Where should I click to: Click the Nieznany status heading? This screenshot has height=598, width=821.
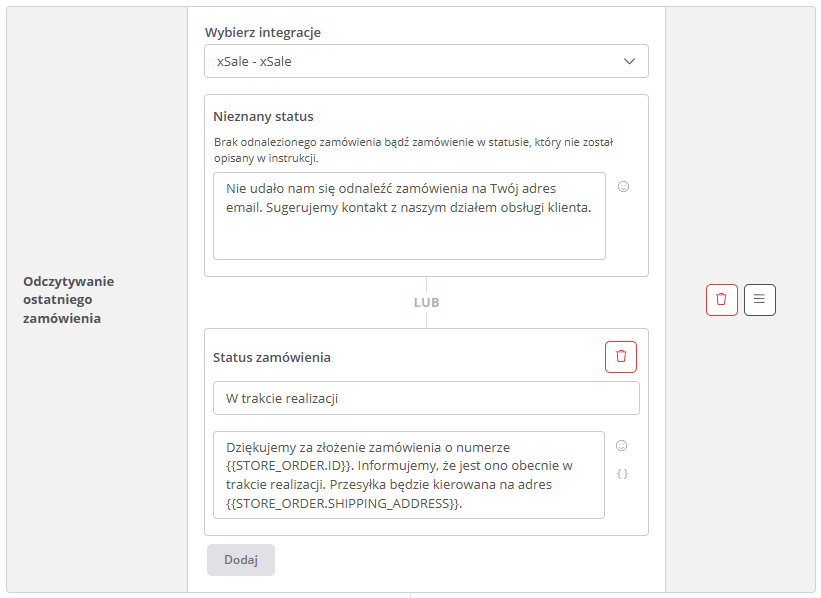pyautogui.click(x=263, y=117)
